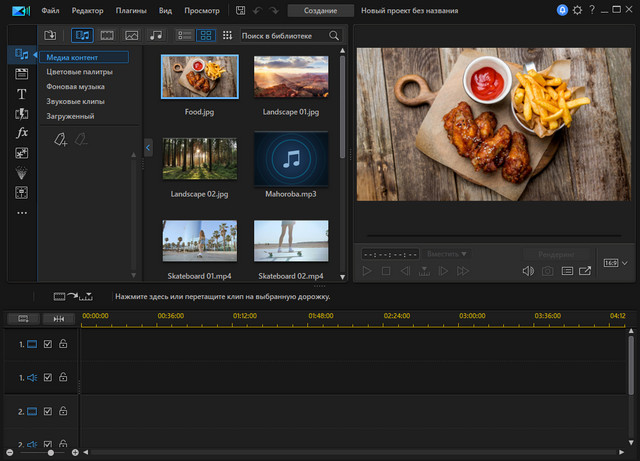Expand the more rooms ellipsis menu

point(21,212)
